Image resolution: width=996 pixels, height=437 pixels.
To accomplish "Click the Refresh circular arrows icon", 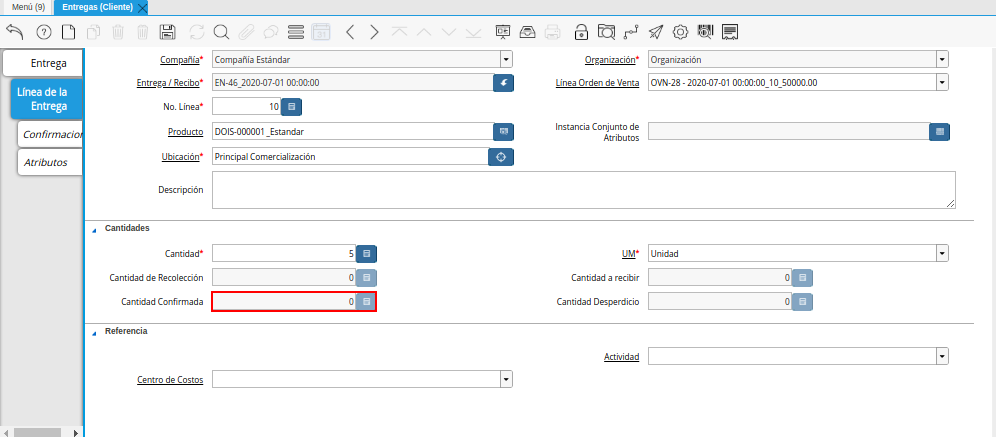I will pos(197,32).
